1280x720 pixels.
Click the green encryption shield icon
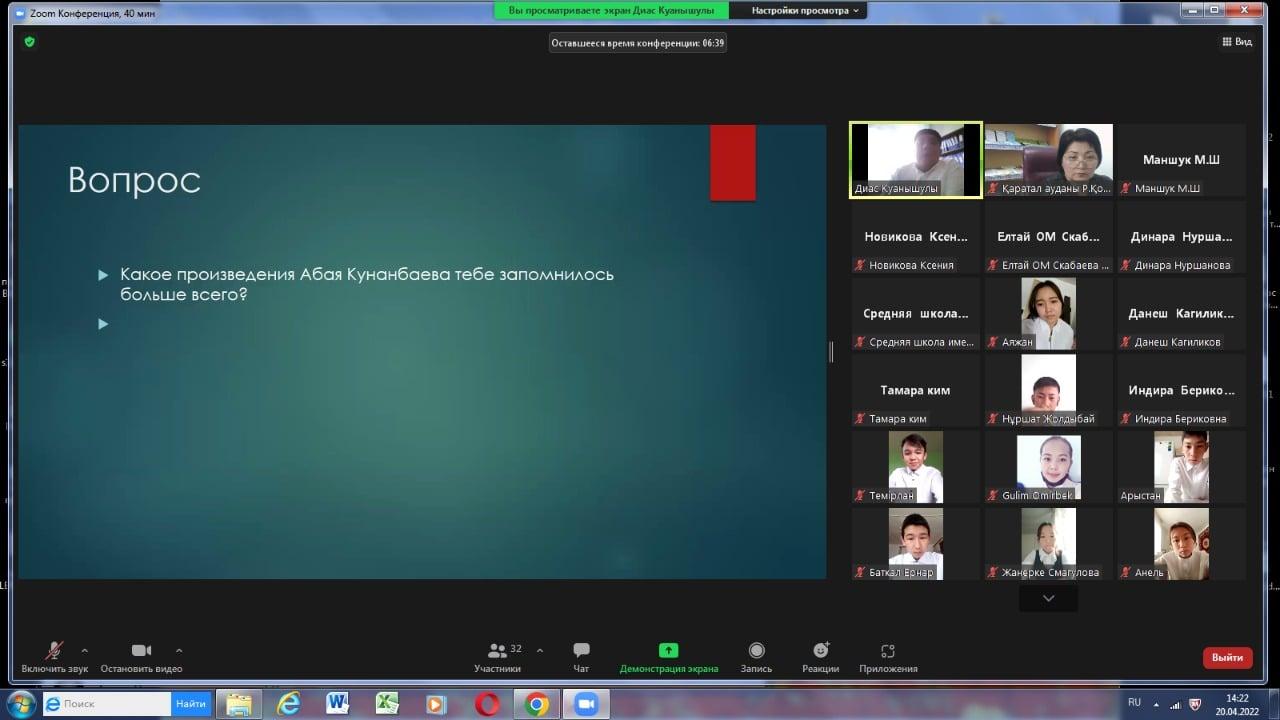point(30,42)
